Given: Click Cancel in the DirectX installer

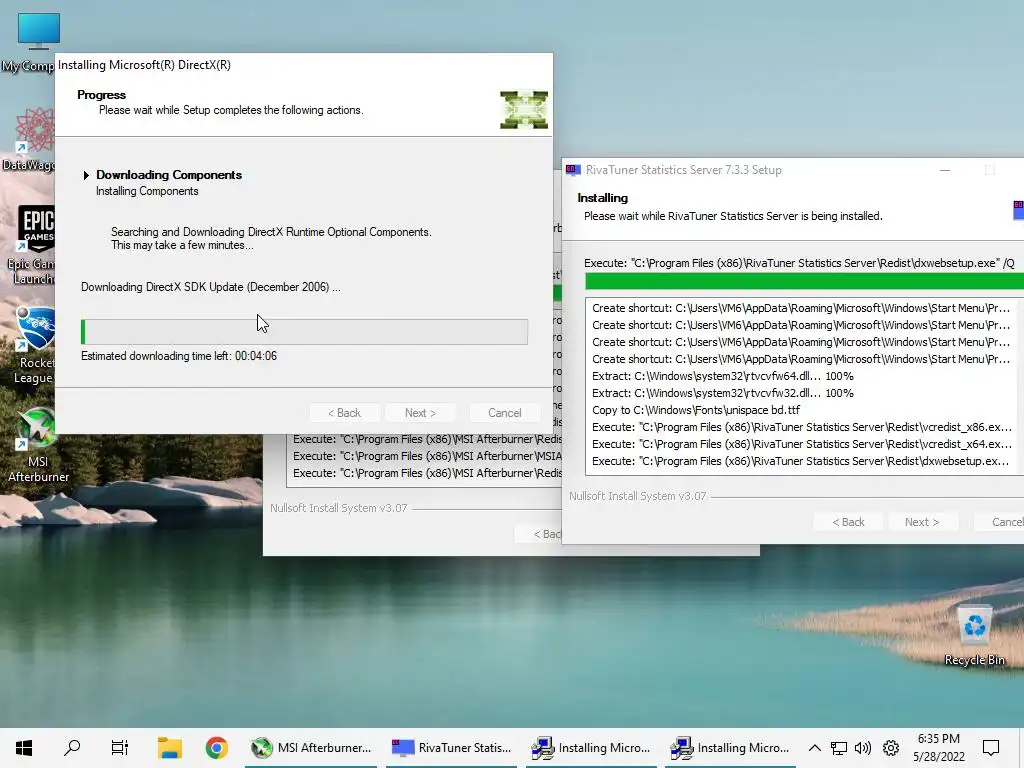Looking at the screenshot, I should tap(504, 413).
